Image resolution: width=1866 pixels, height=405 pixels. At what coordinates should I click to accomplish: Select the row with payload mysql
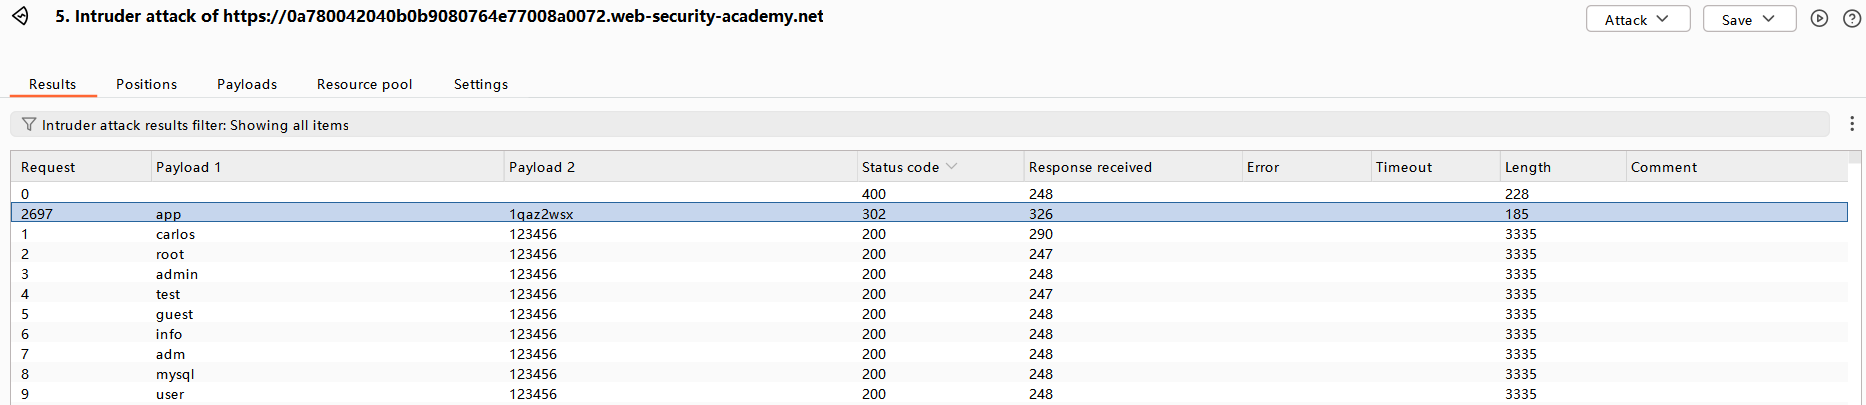(x=175, y=374)
